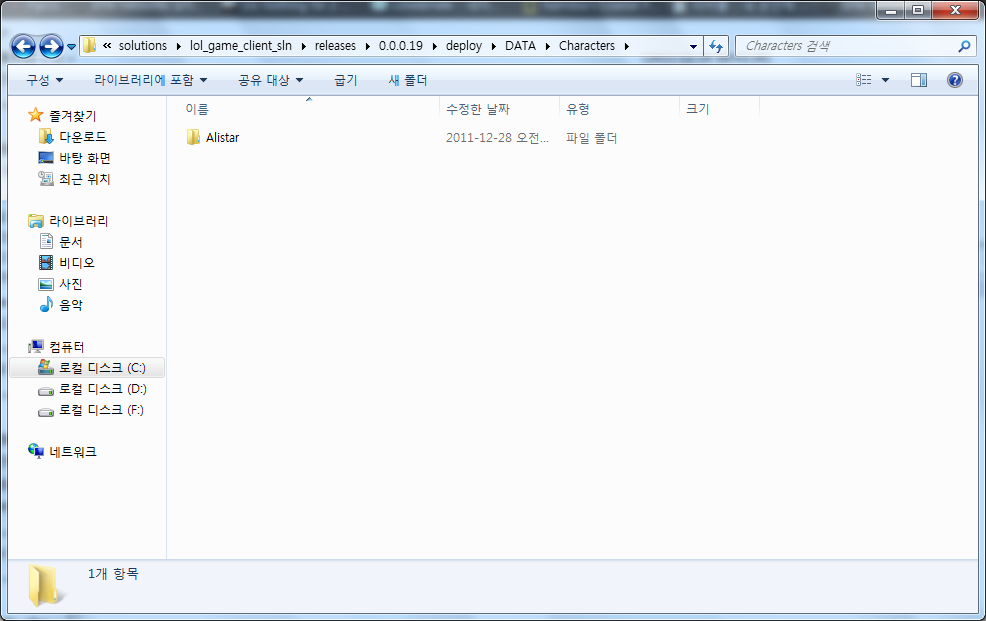This screenshot has width=986, height=621.
Task: Click the 즐겨찾기 star icon
Action: click(36, 114)
